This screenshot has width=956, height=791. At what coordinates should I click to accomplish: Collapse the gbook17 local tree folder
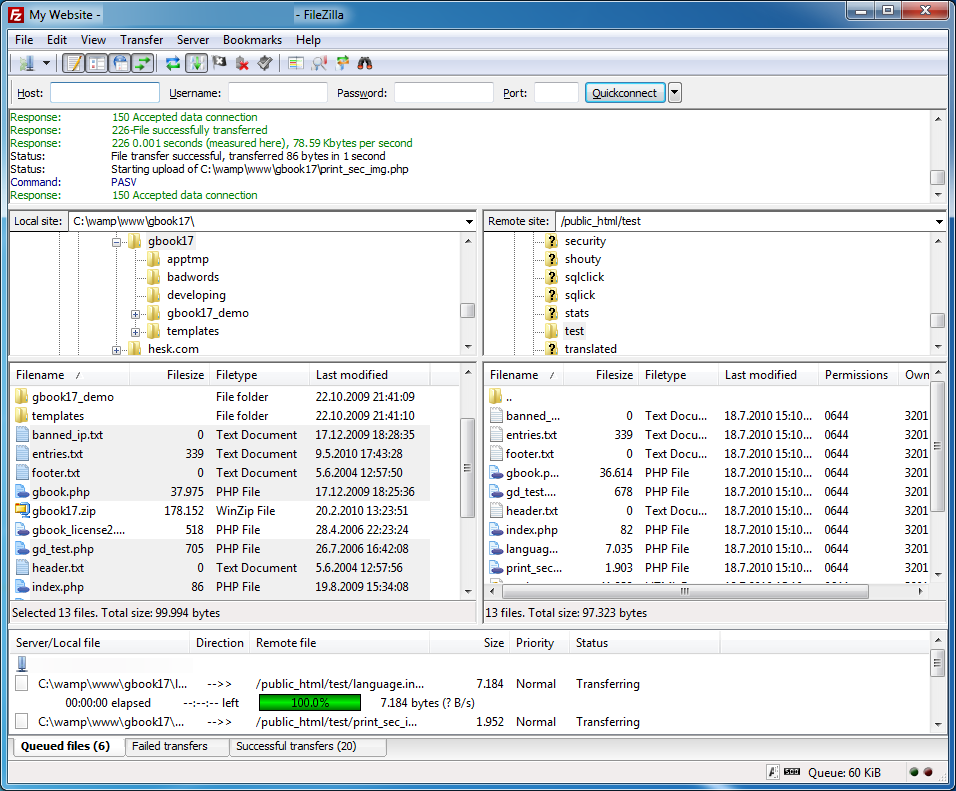pyautogui.click(x=116, y=242)
